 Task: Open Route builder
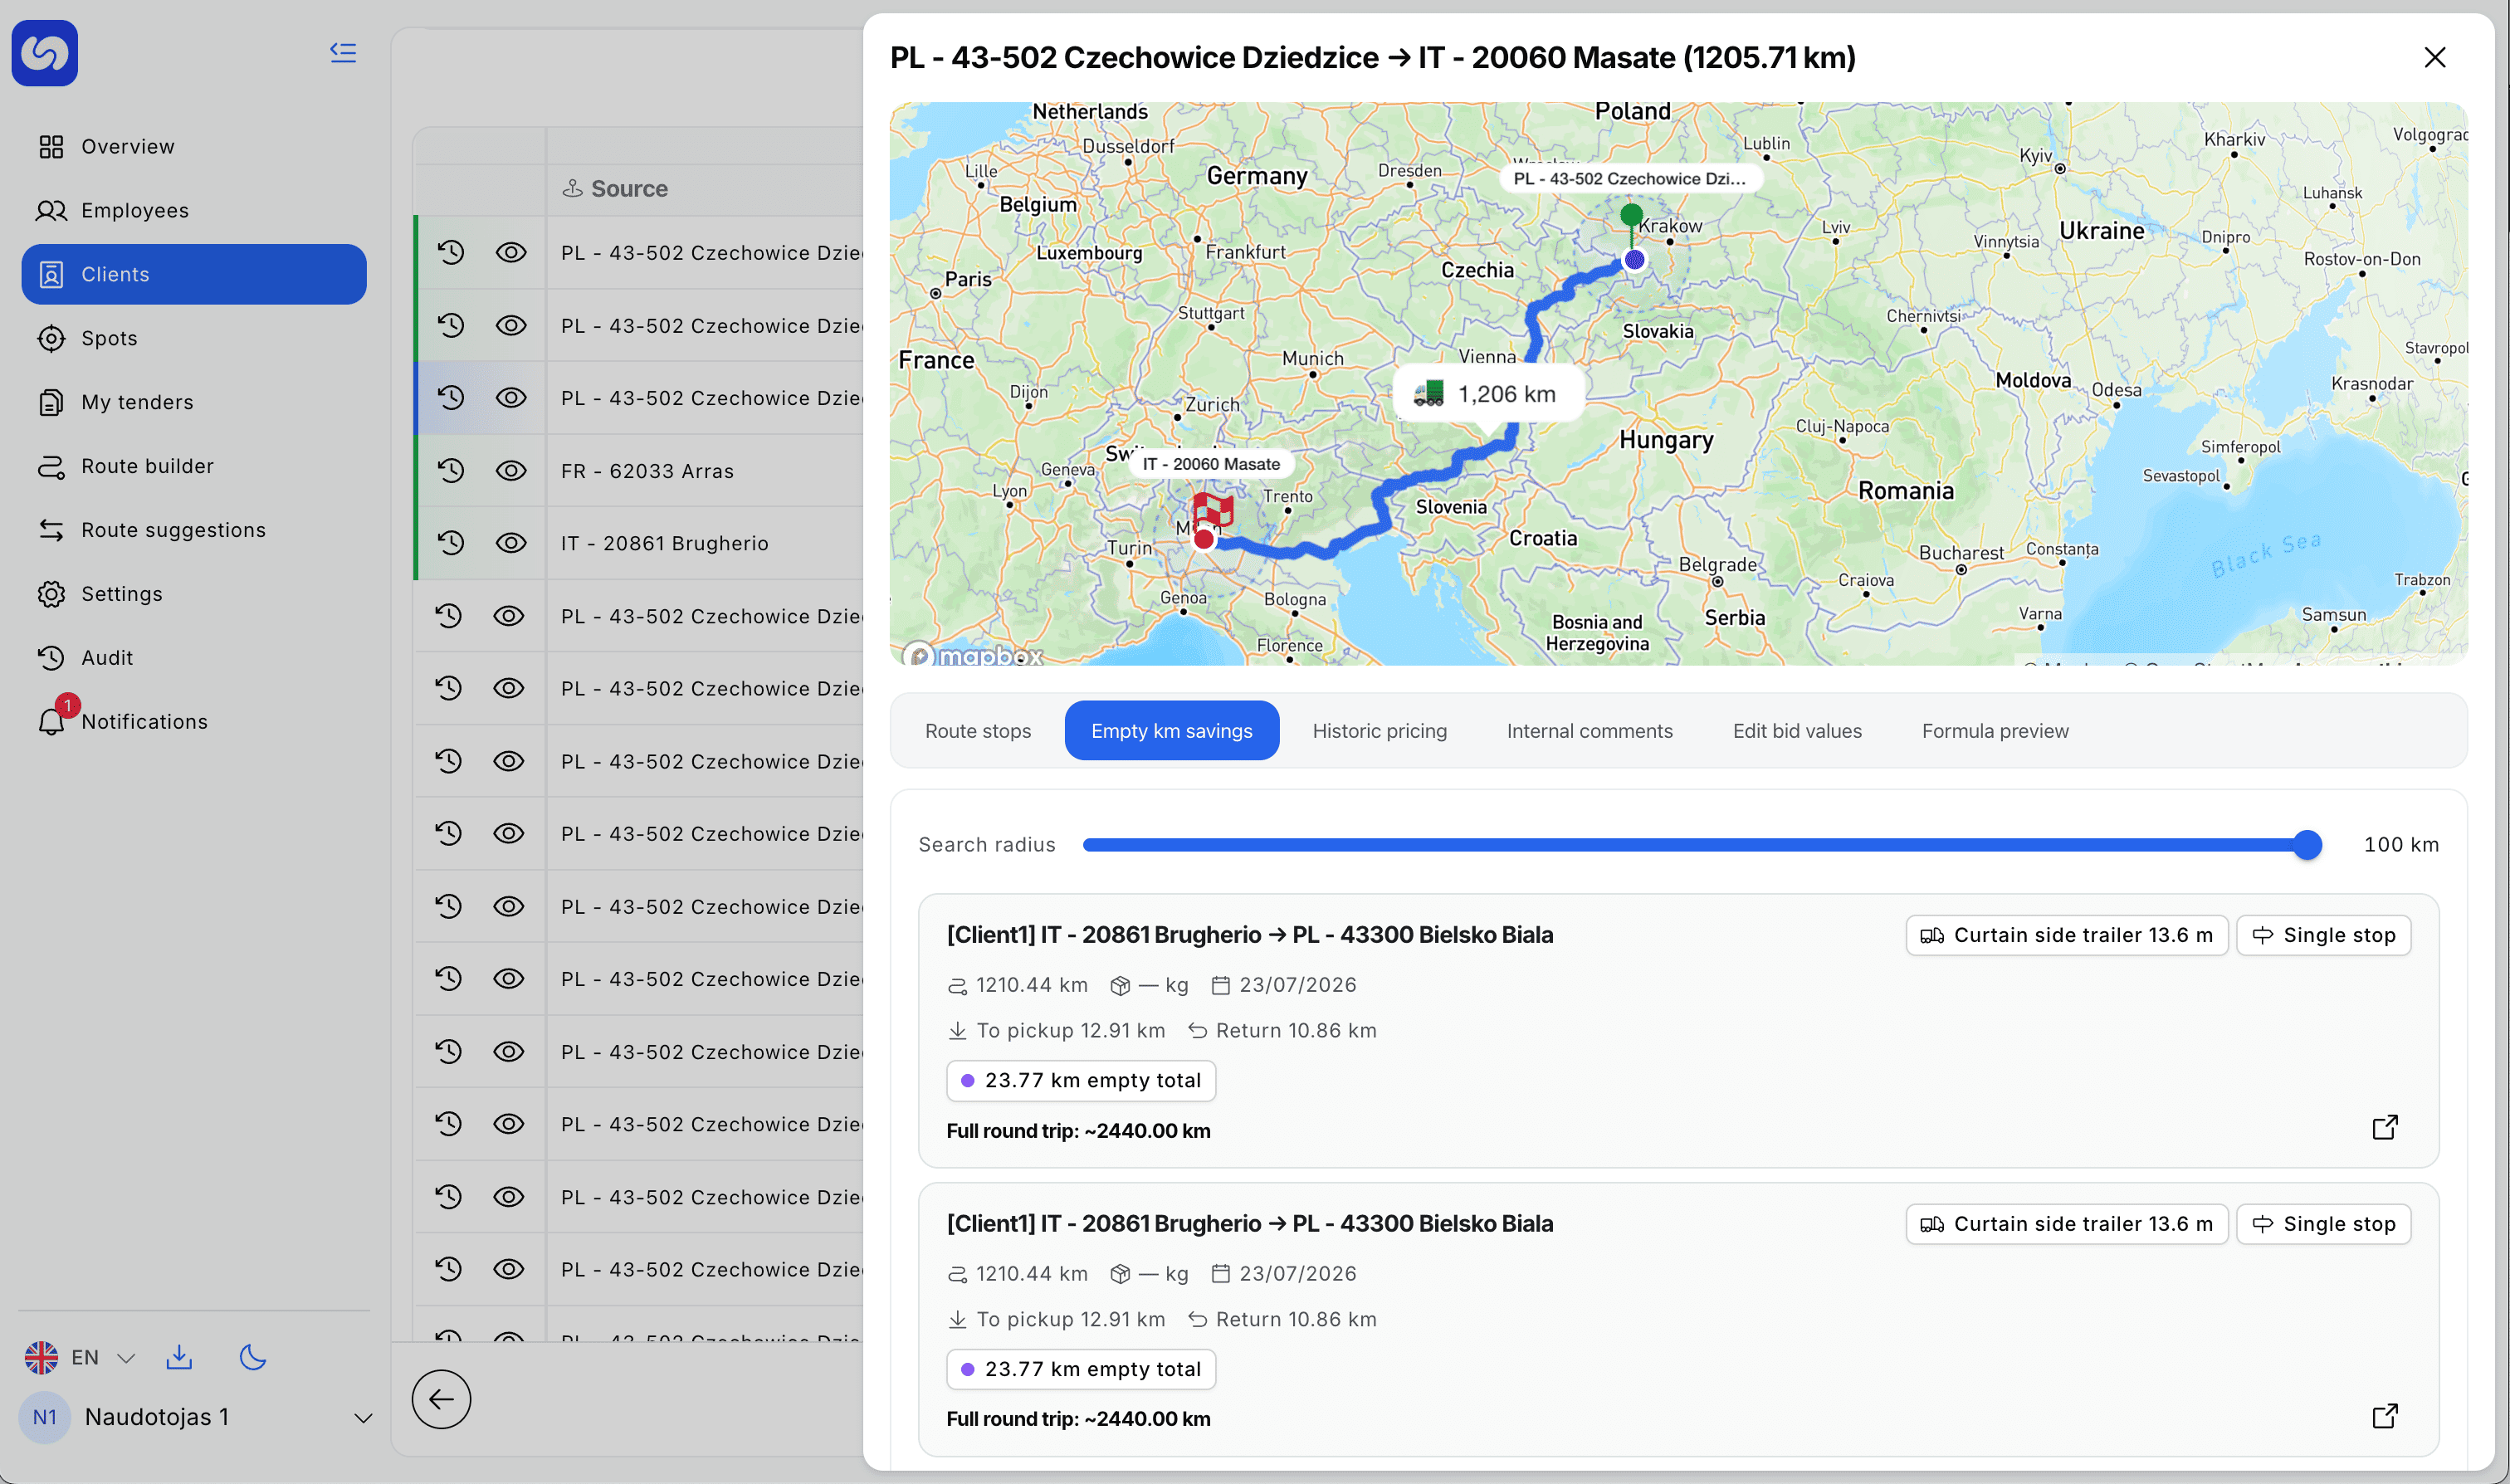click(194, 466)
